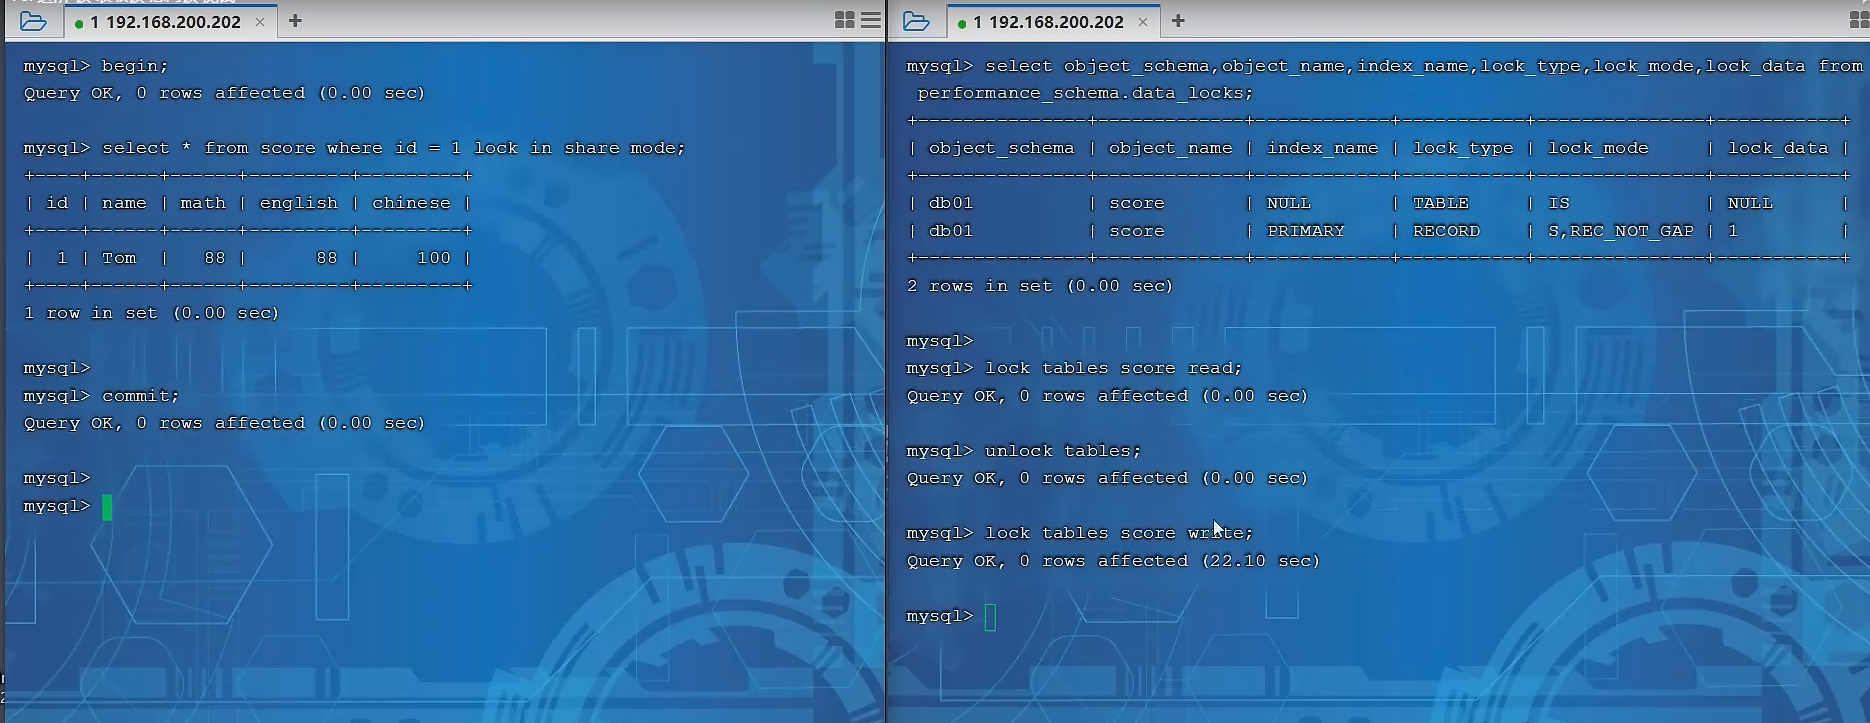Add a new tab in left pane
Screen dimensions: 1870x723
(x=295, y=21)
